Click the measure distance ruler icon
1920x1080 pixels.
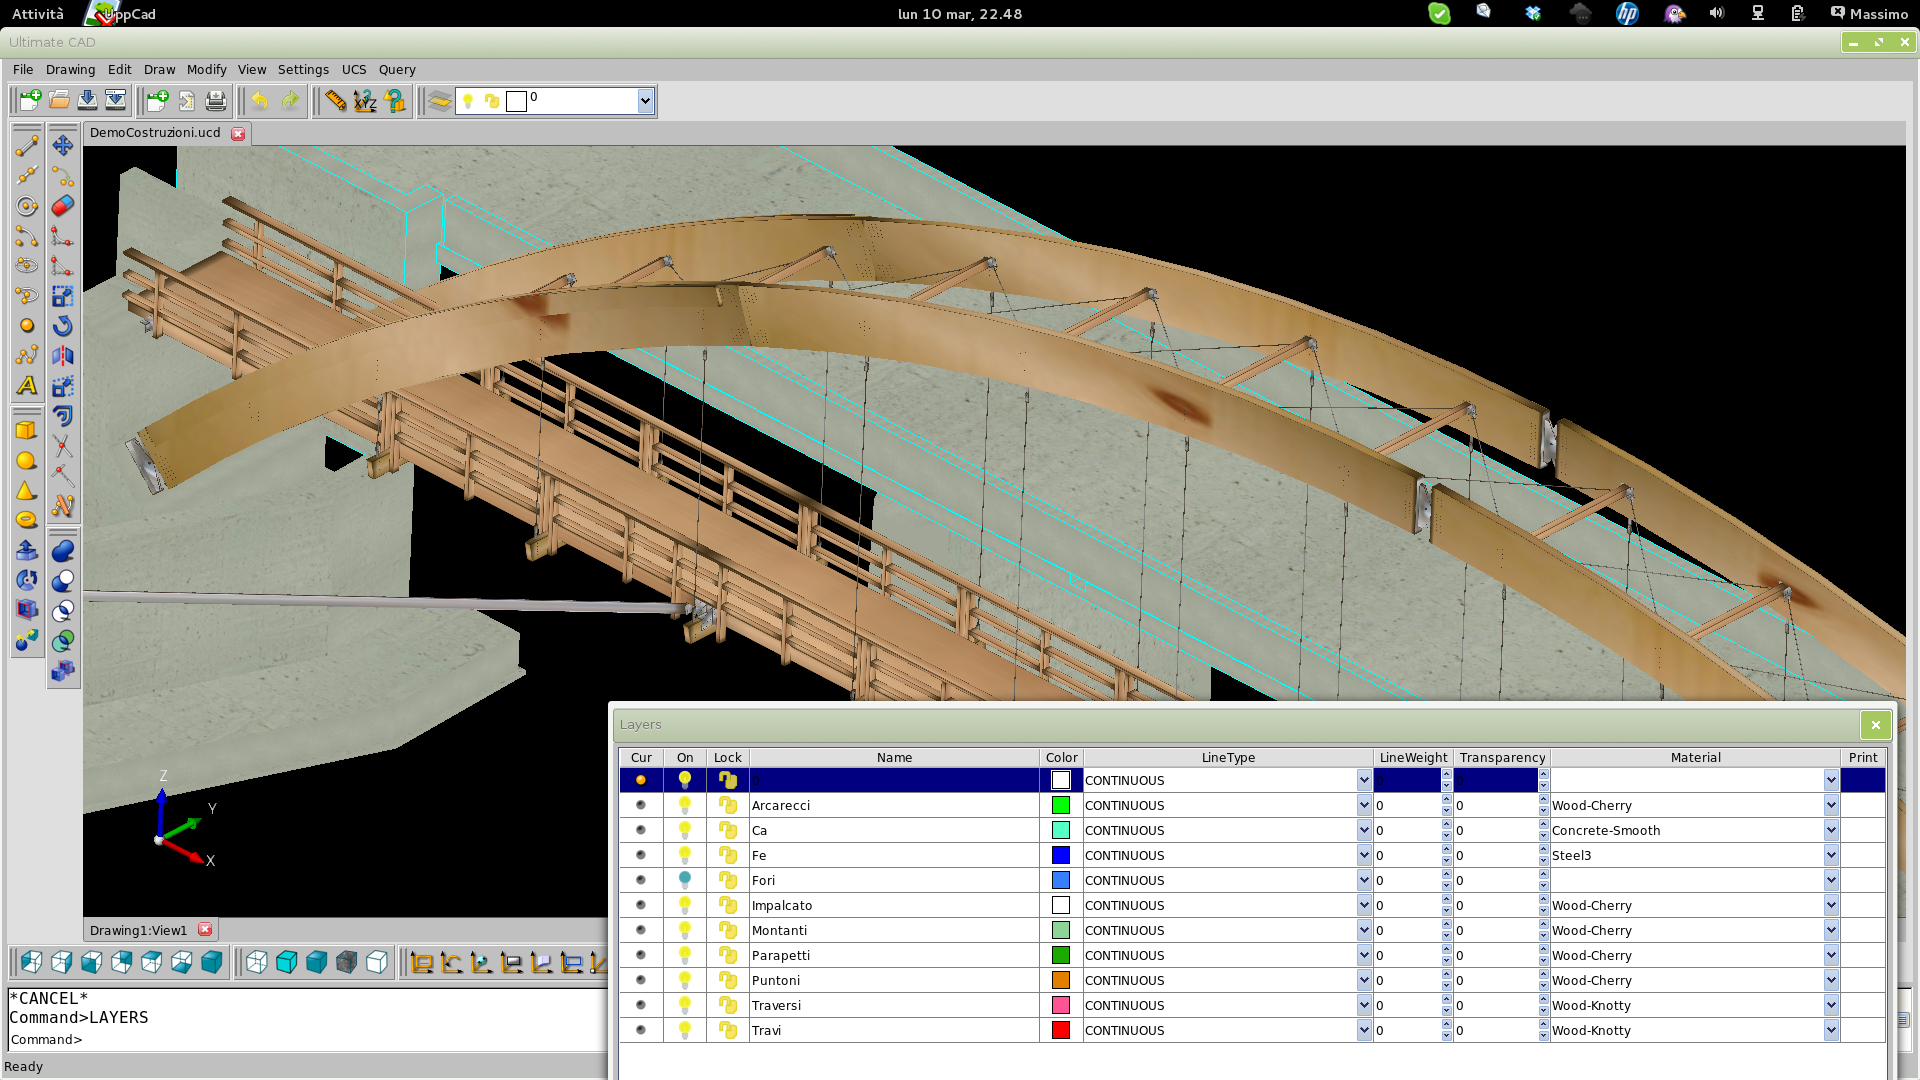click(335, 101)
